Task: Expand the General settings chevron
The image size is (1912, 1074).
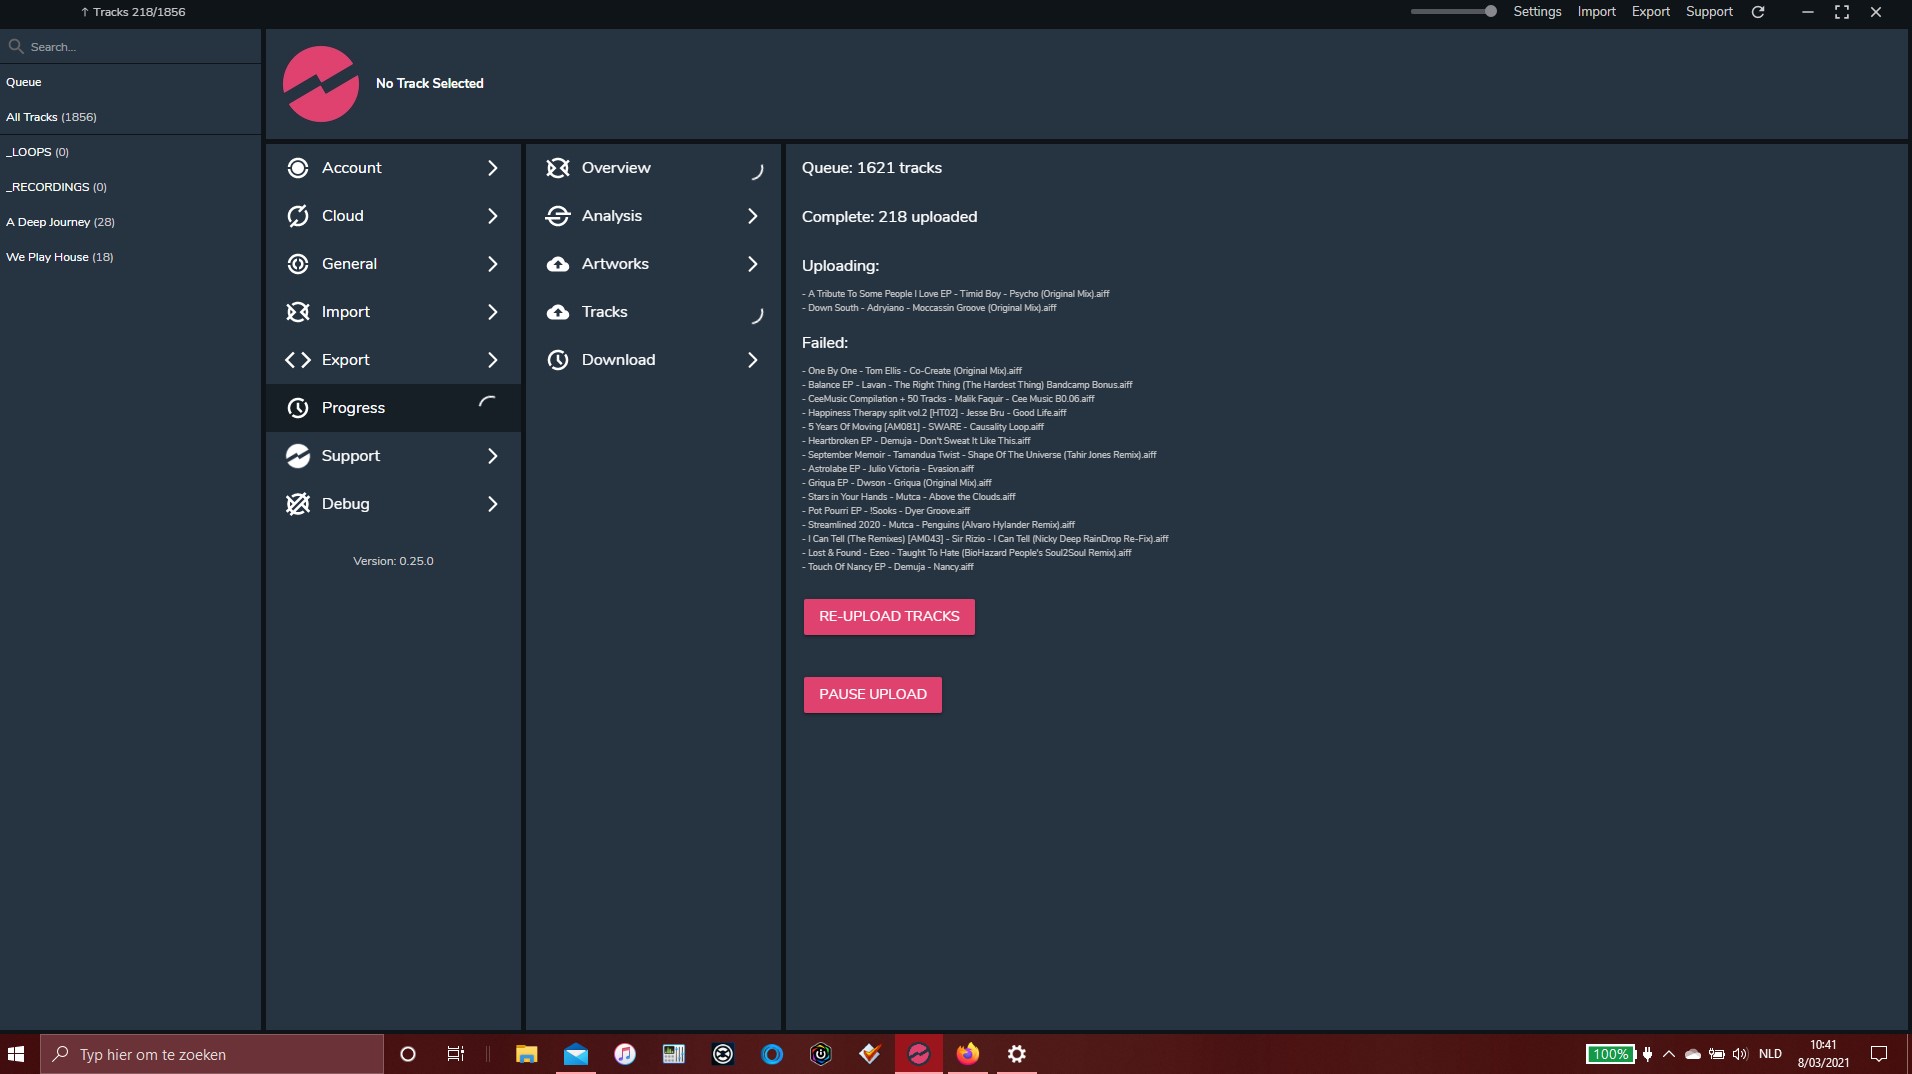Action: tap(492, 264)
